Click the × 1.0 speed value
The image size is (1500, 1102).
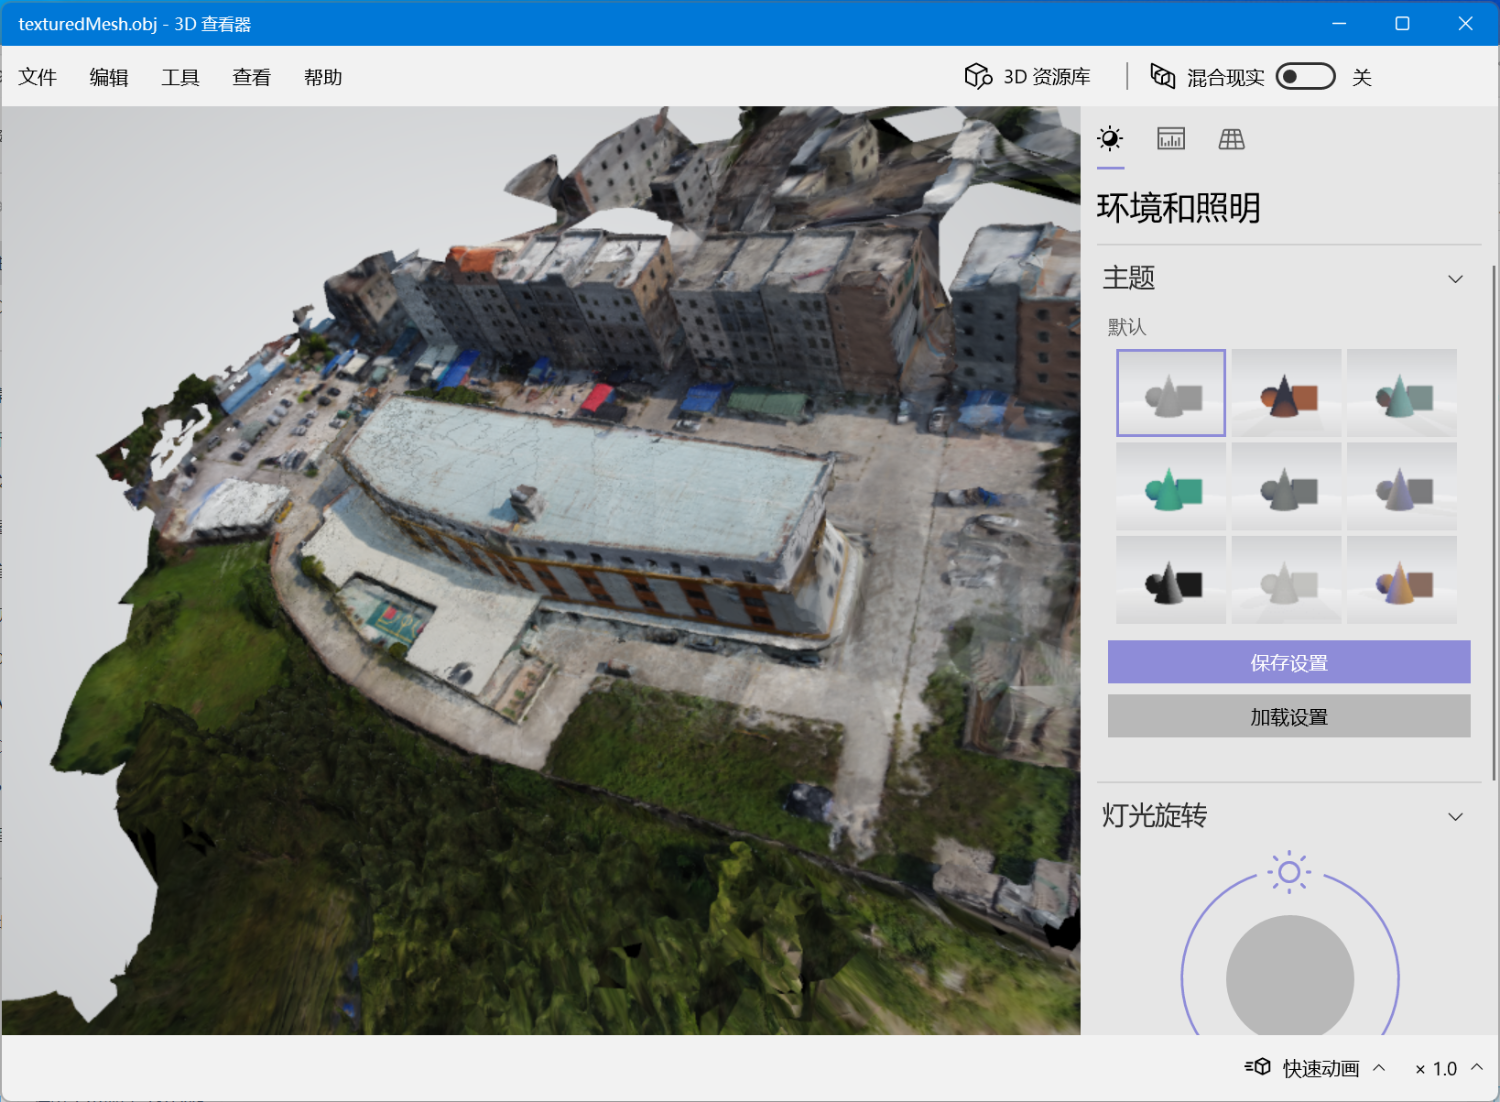(1436, 1068)
